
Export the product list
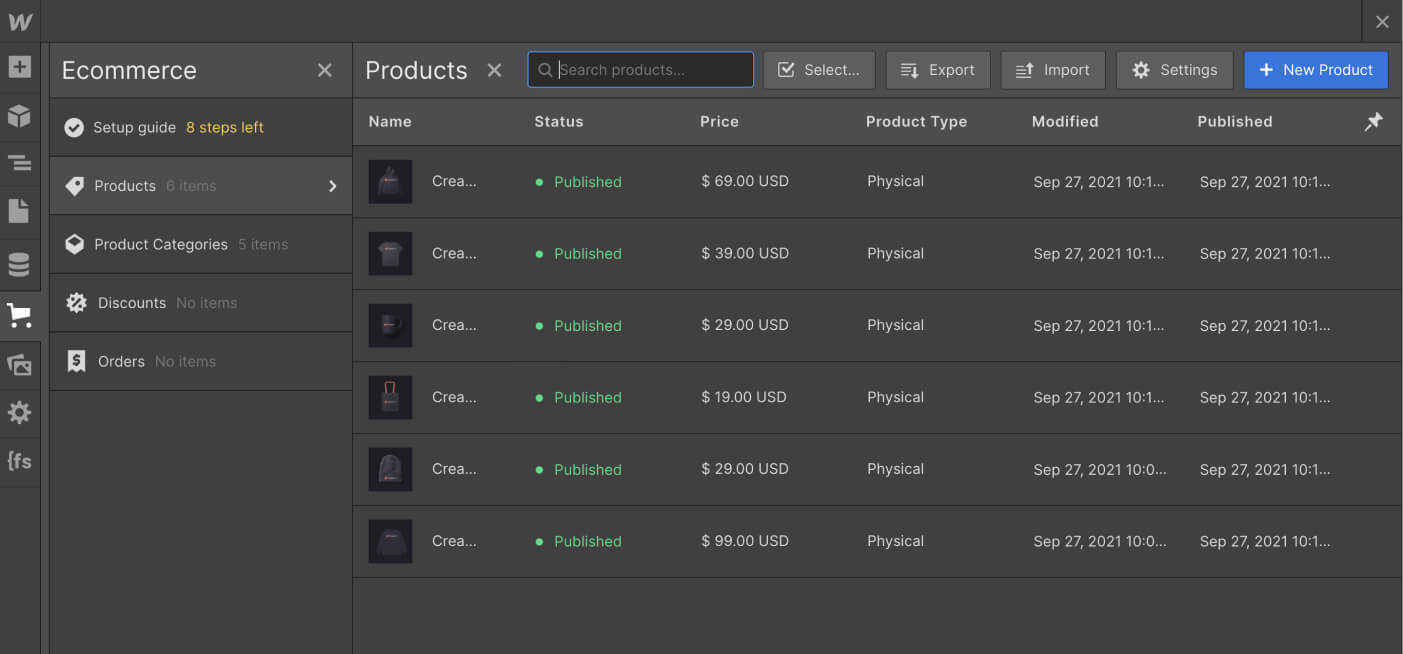(x=938, y=69)
